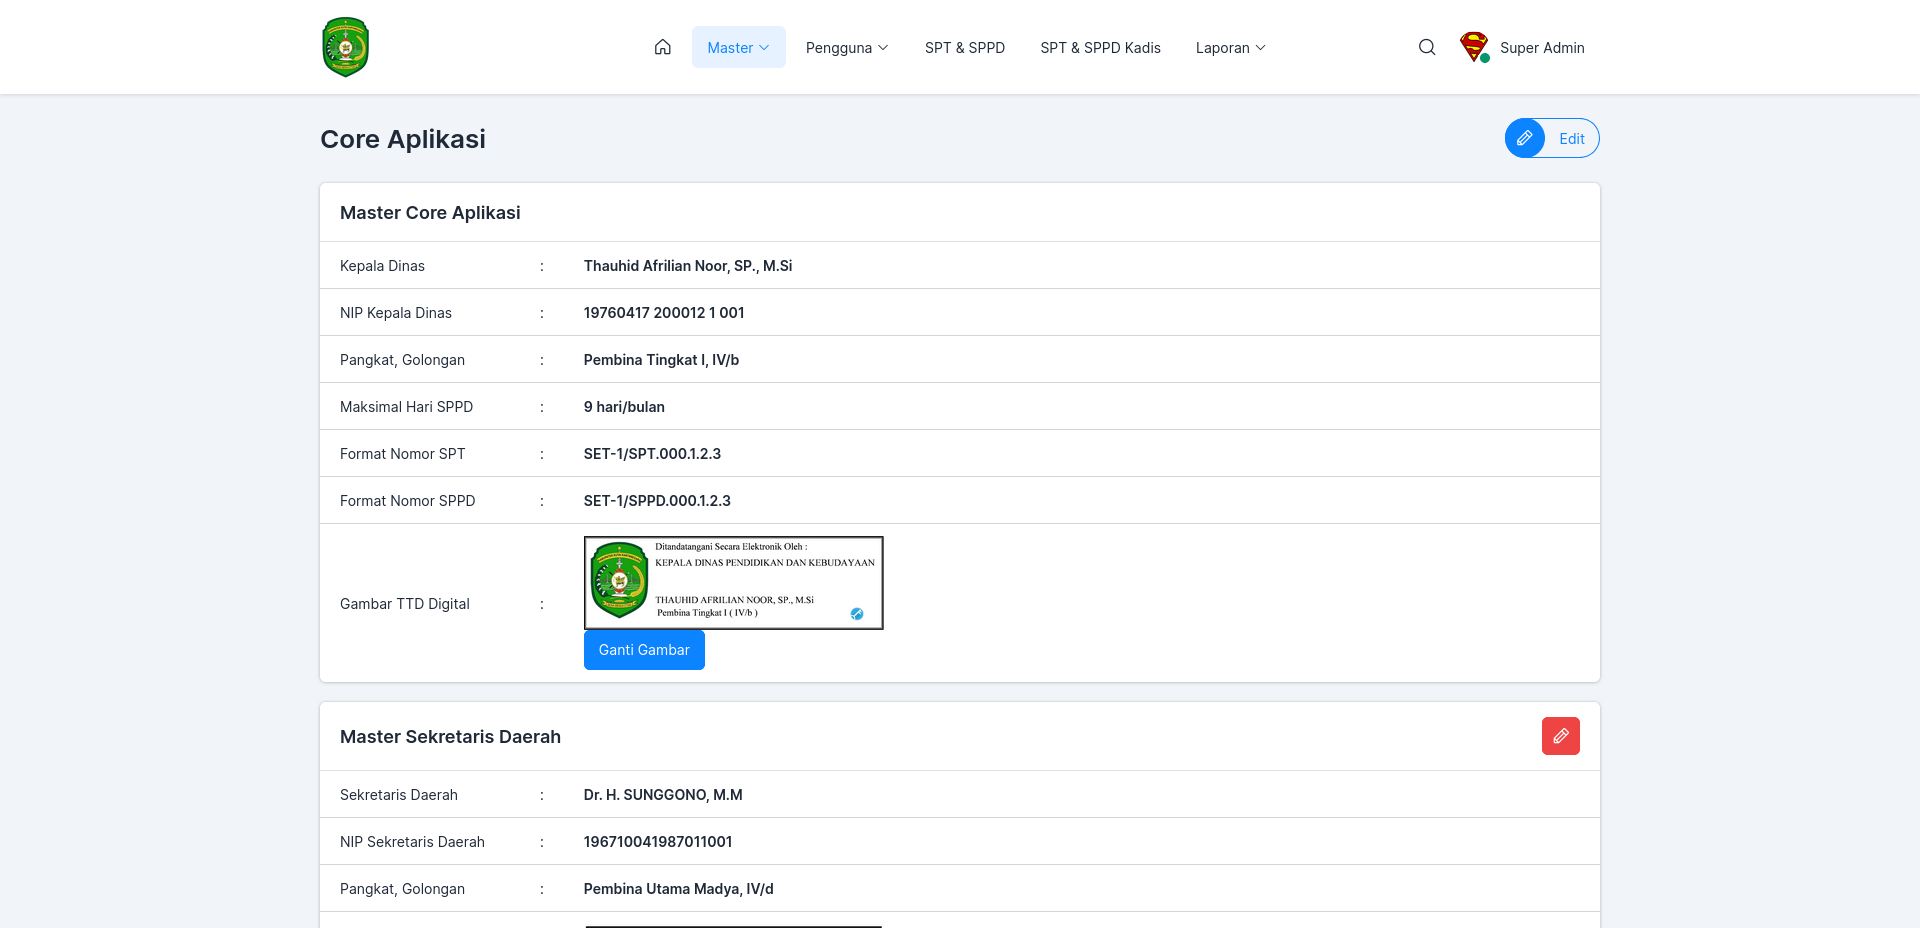1920x928 pixels.
Task: Expand the Laporan dropdown menu
Action: tap(1231, 47)
